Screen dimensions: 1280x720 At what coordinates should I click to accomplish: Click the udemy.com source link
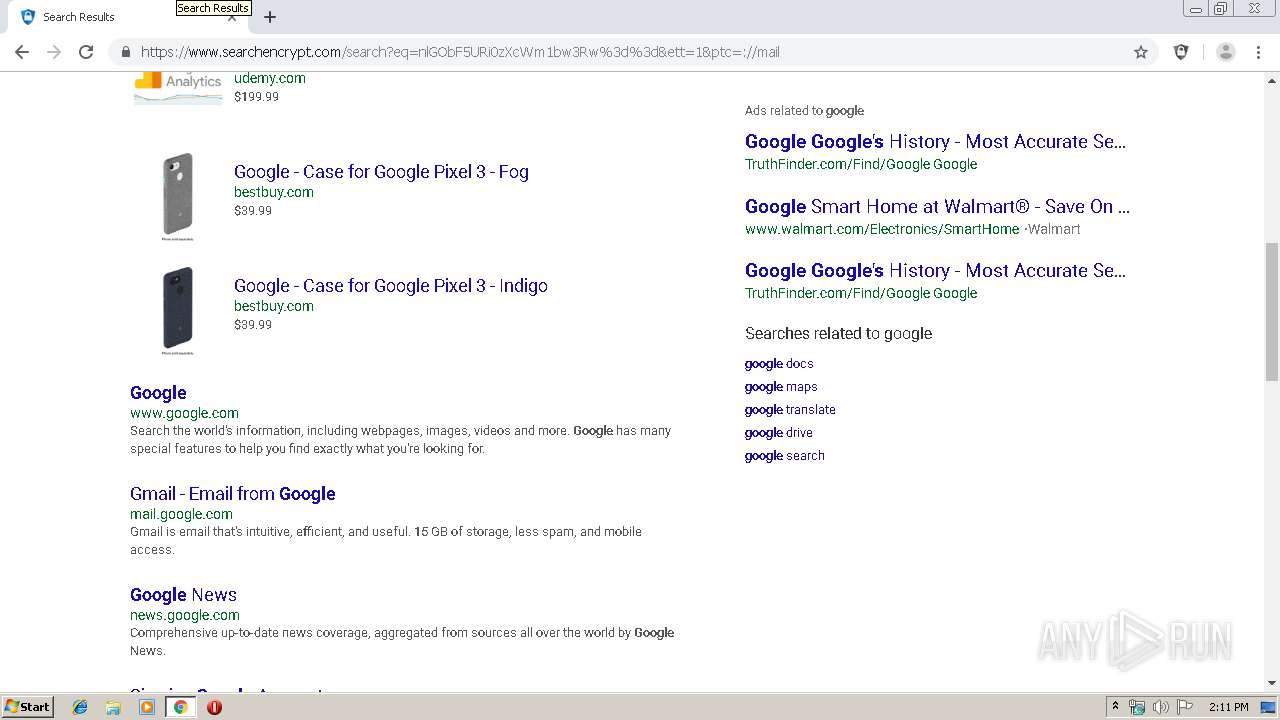[270, 78]
